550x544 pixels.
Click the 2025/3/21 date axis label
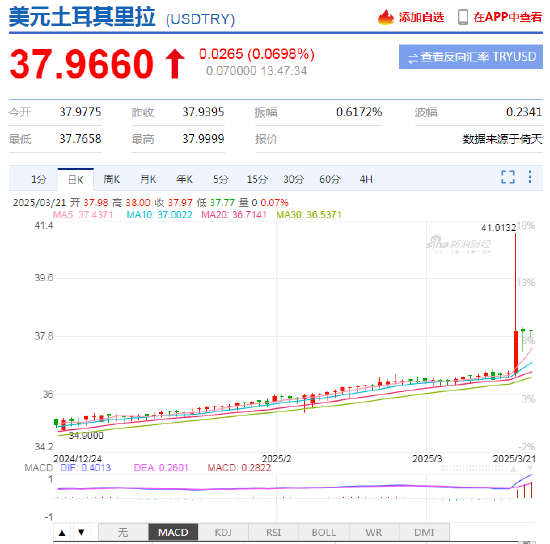(514, 458)
